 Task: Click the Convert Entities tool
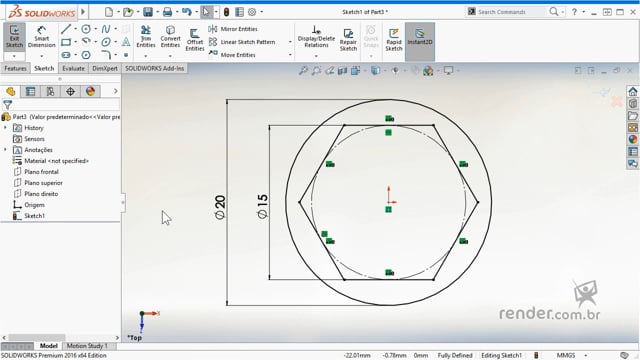(170, 37)
